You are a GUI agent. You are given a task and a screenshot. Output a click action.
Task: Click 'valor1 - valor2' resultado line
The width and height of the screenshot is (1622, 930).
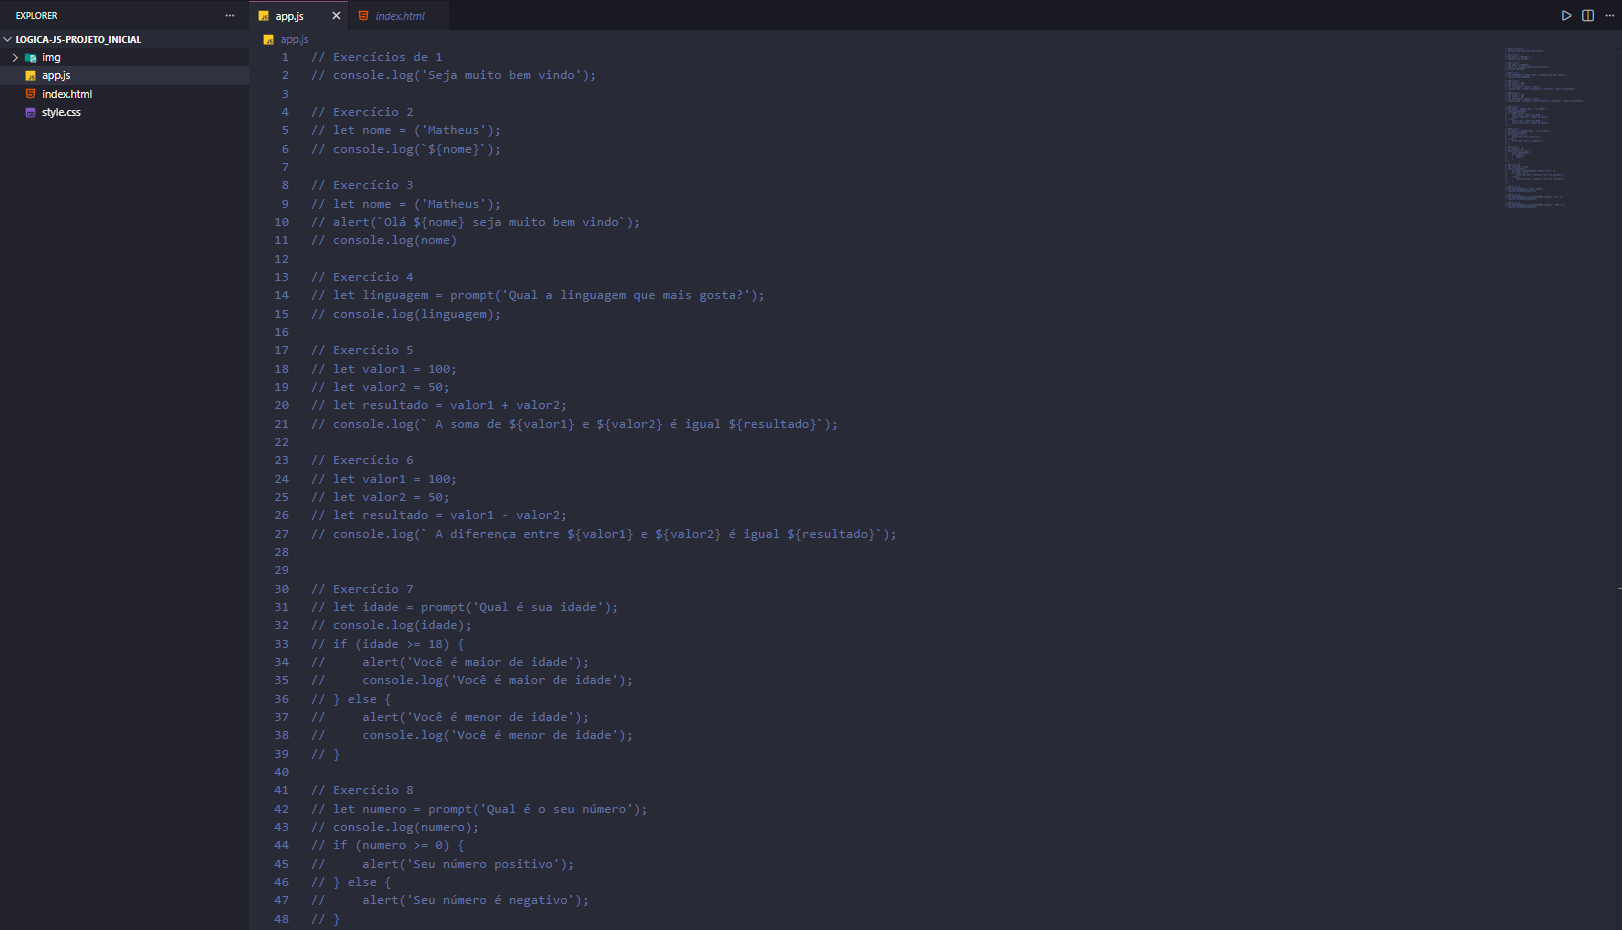[439, 515]
